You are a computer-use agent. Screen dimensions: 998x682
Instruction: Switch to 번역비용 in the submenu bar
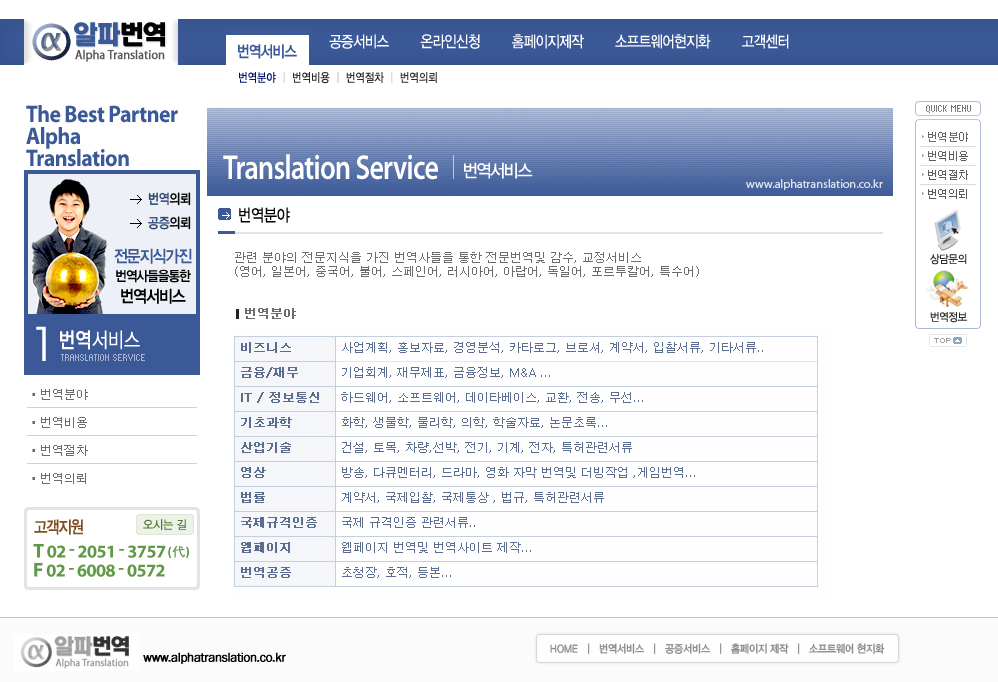pos(311,77)
